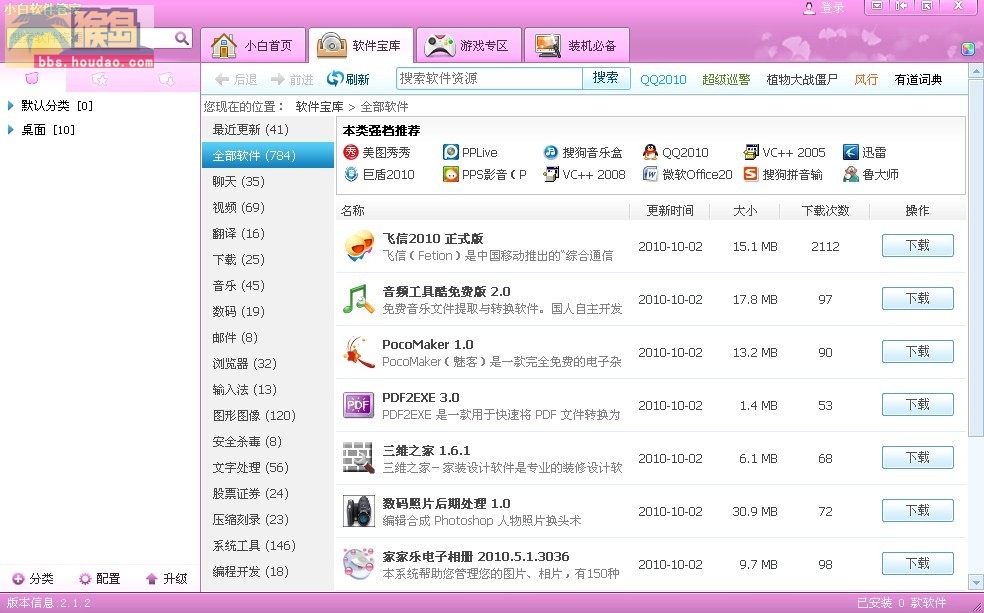Switch to the 小白首页 tab
This screenshot has width=984, height=613.
[x=253, y=46]
